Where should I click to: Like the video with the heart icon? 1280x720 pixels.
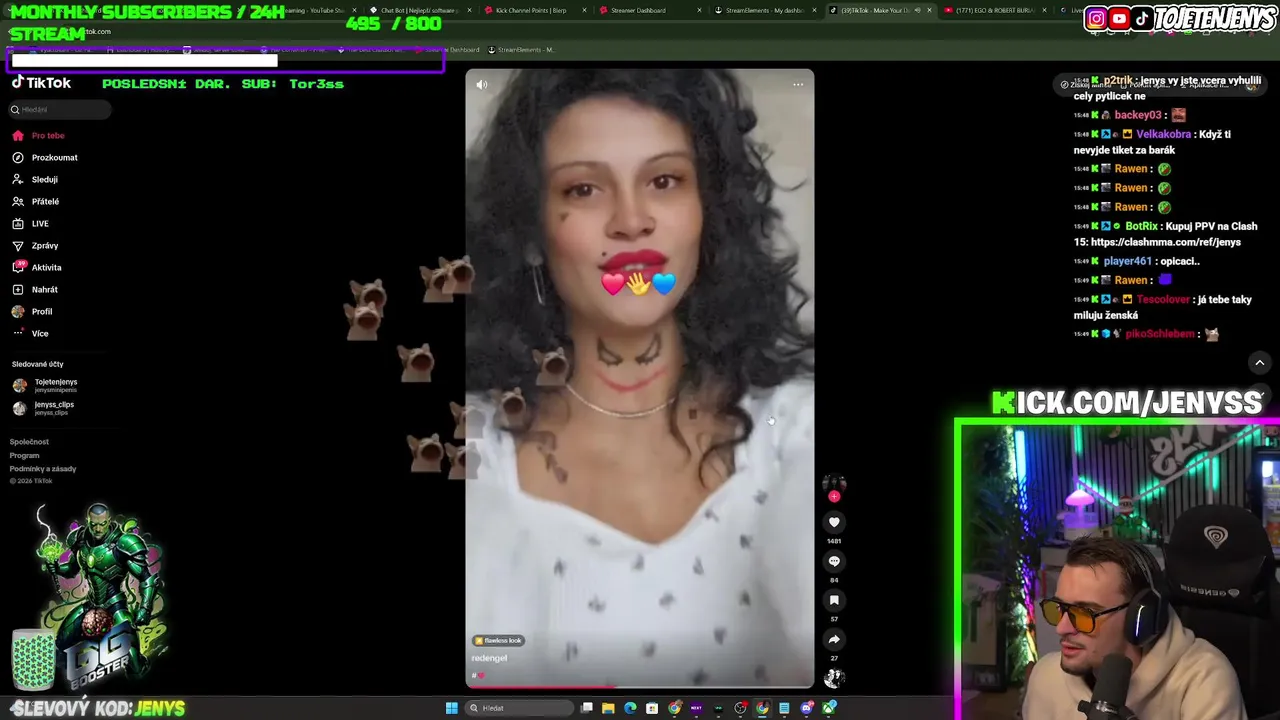834,522
